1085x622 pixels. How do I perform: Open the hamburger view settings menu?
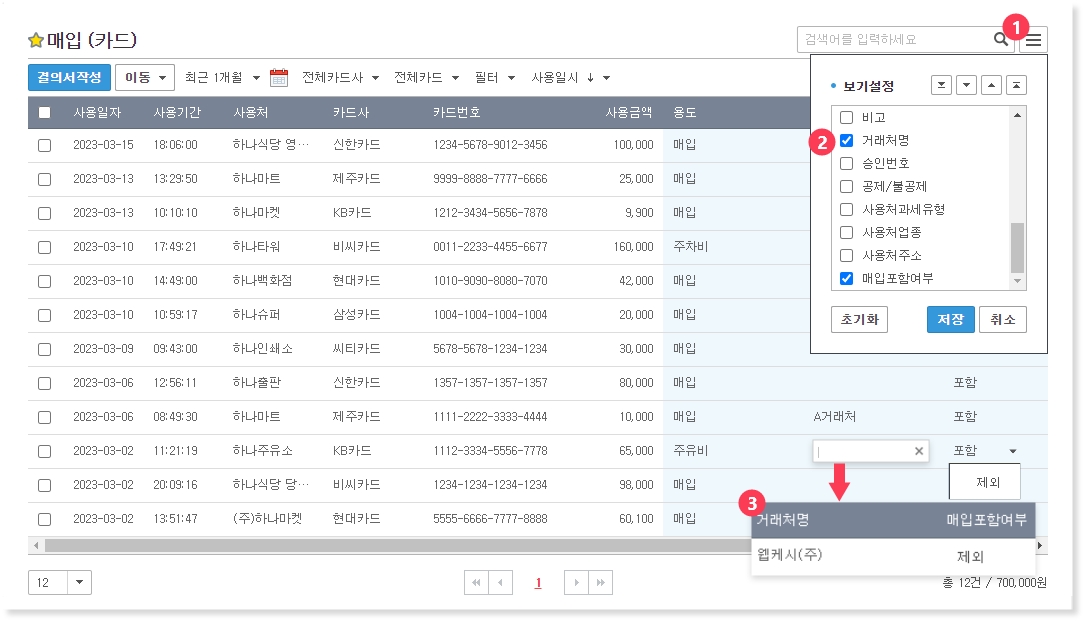pyautogui.click(x=1034, y=40)
